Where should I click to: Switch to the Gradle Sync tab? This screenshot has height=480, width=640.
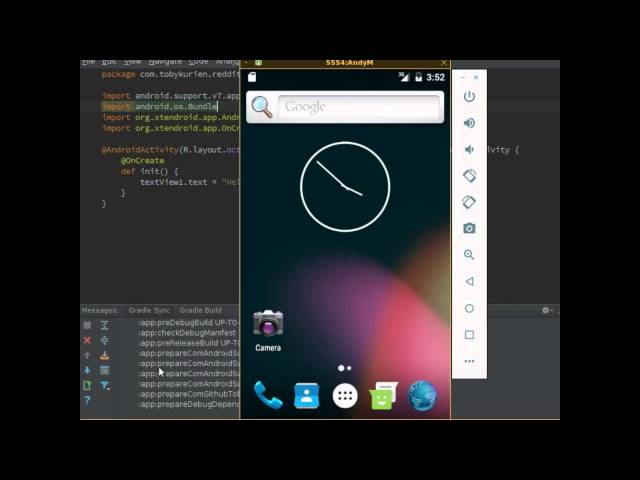(149, 310)
